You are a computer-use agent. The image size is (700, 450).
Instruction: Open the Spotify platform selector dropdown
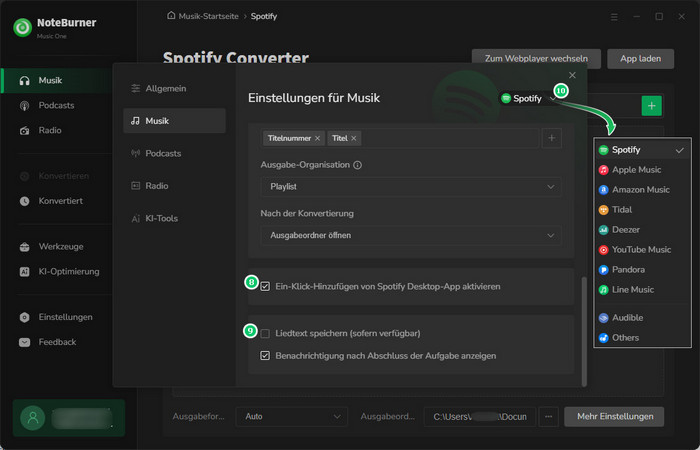tap(529, 98)
